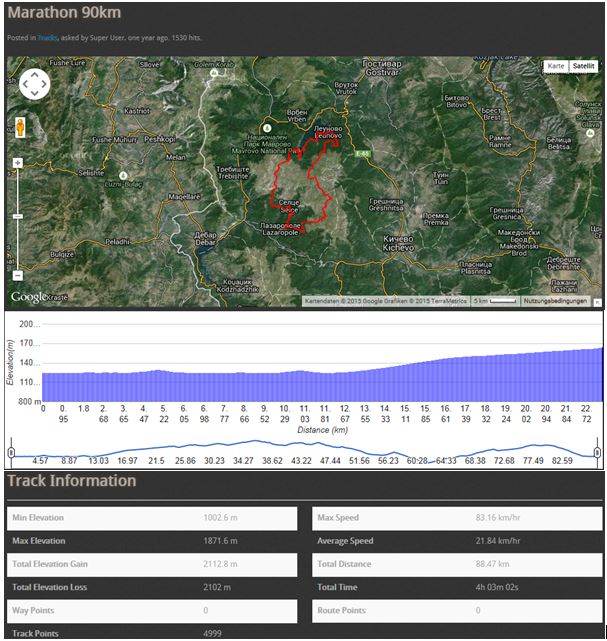Click the Lazaropole label on the map

point(280,229)
